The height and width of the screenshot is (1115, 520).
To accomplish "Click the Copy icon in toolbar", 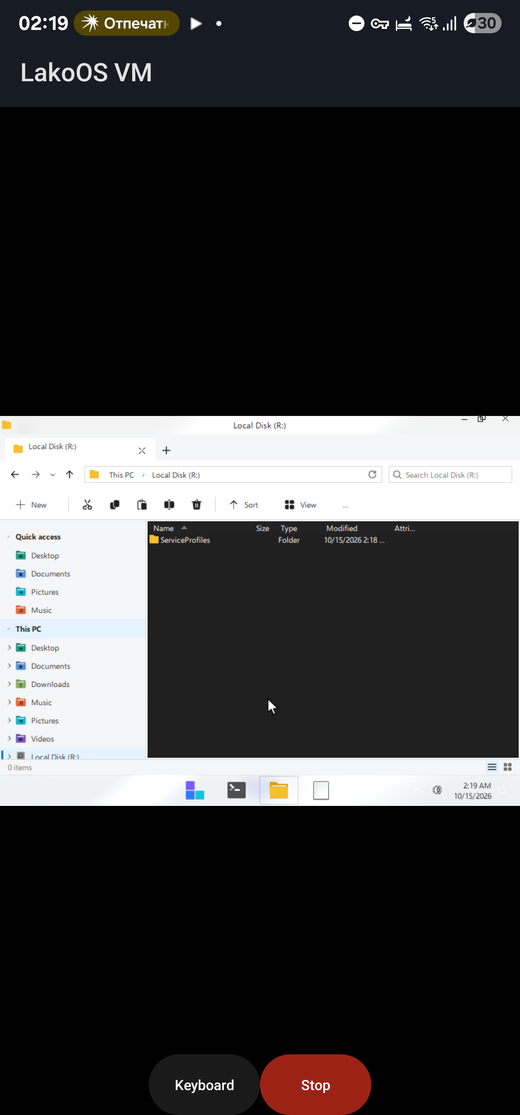I will coord(115,505).
